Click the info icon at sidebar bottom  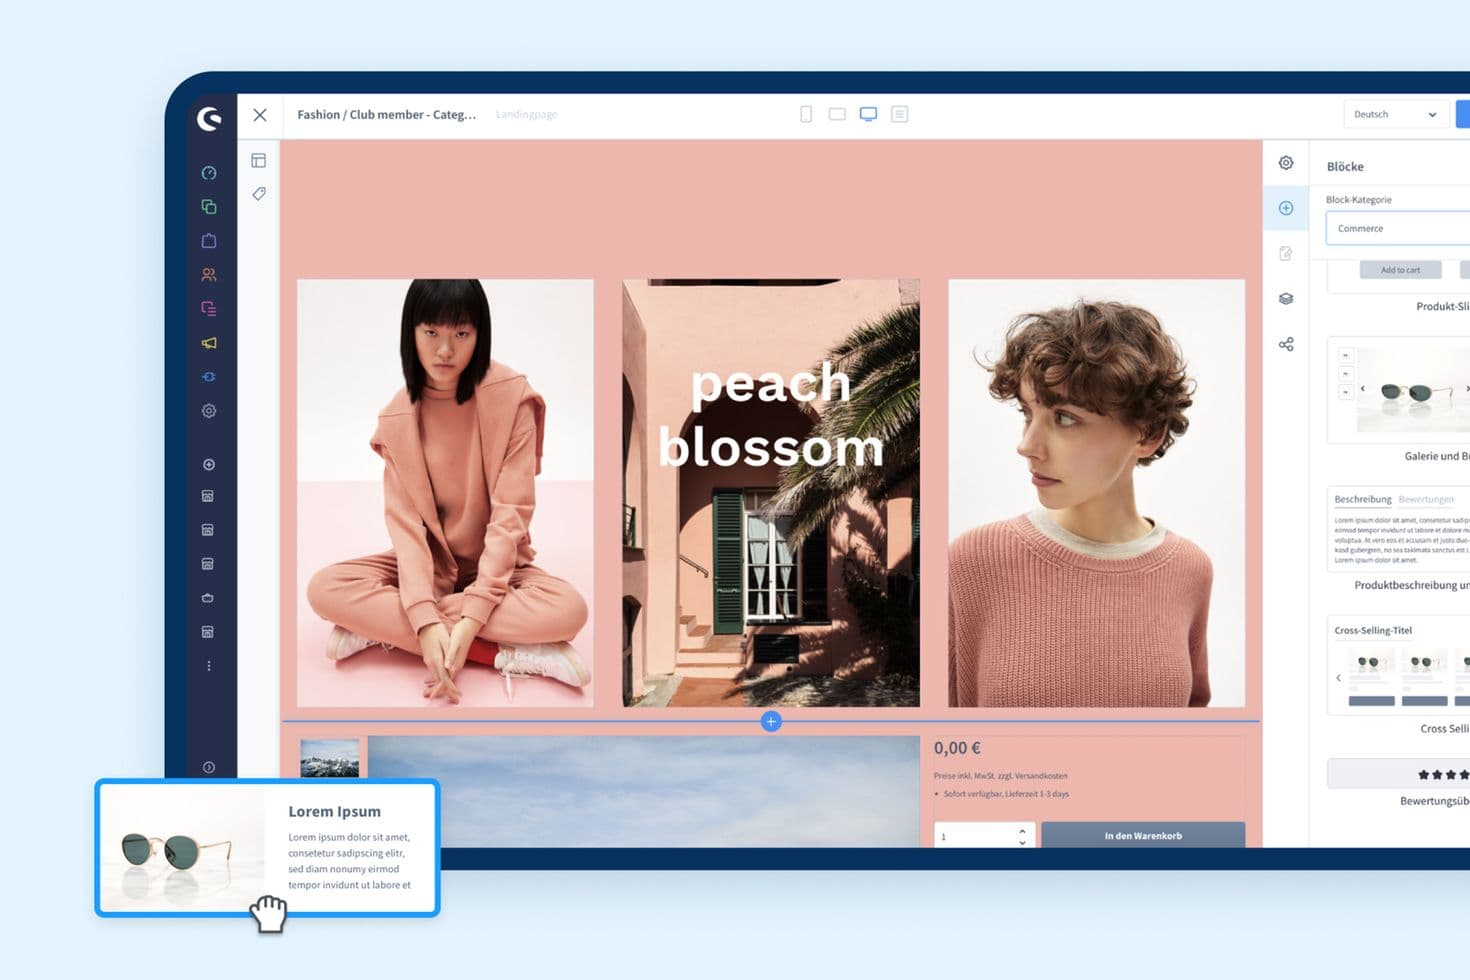pos(209,768)
